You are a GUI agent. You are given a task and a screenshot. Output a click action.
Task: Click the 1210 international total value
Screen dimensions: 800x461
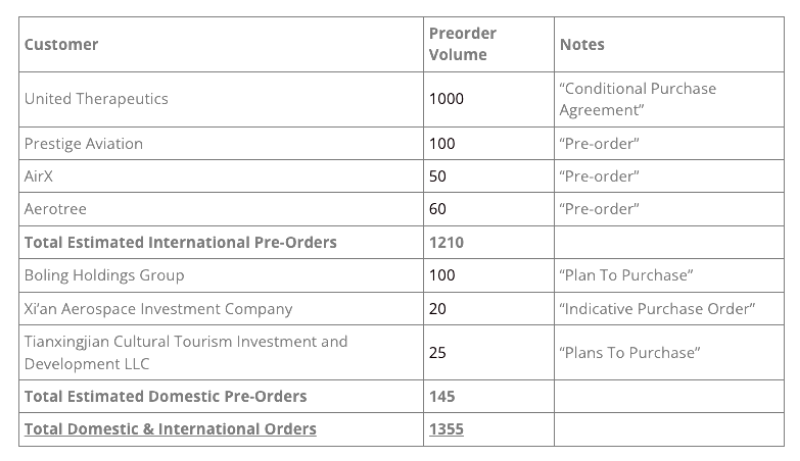point(446,242)
